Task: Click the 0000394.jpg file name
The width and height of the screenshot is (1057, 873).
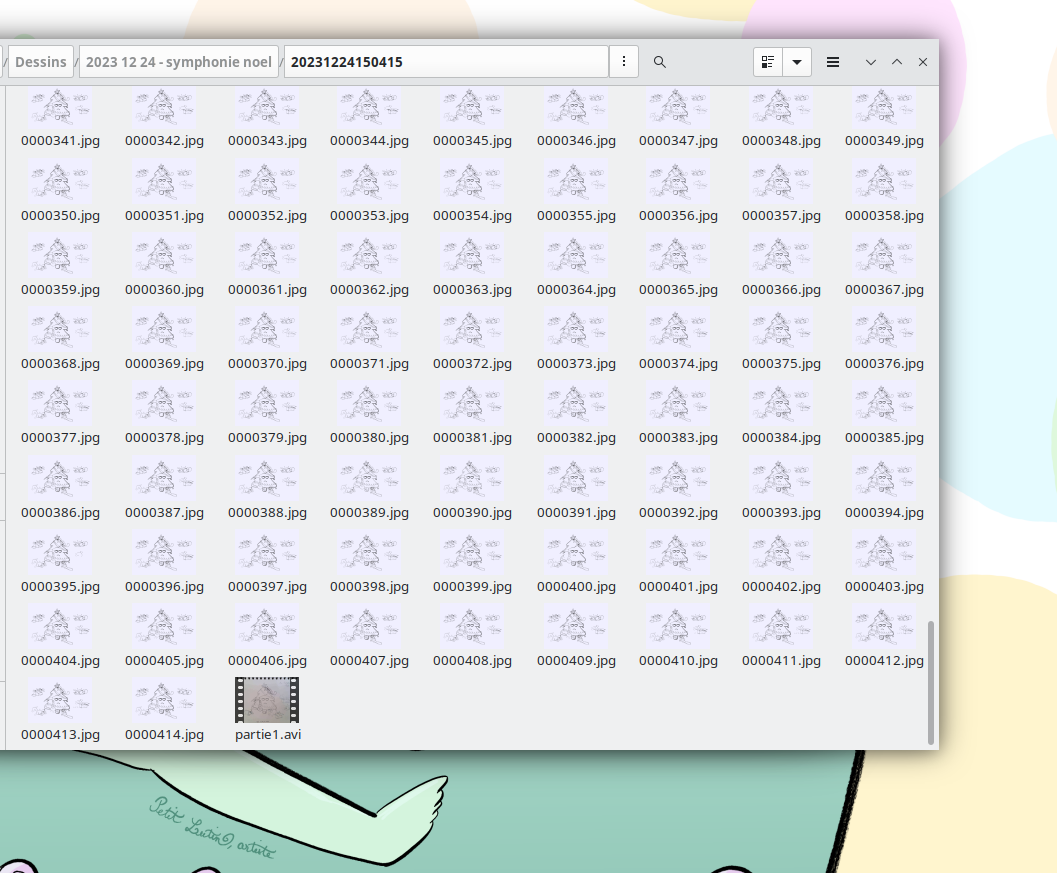Action: click(884, 512)
